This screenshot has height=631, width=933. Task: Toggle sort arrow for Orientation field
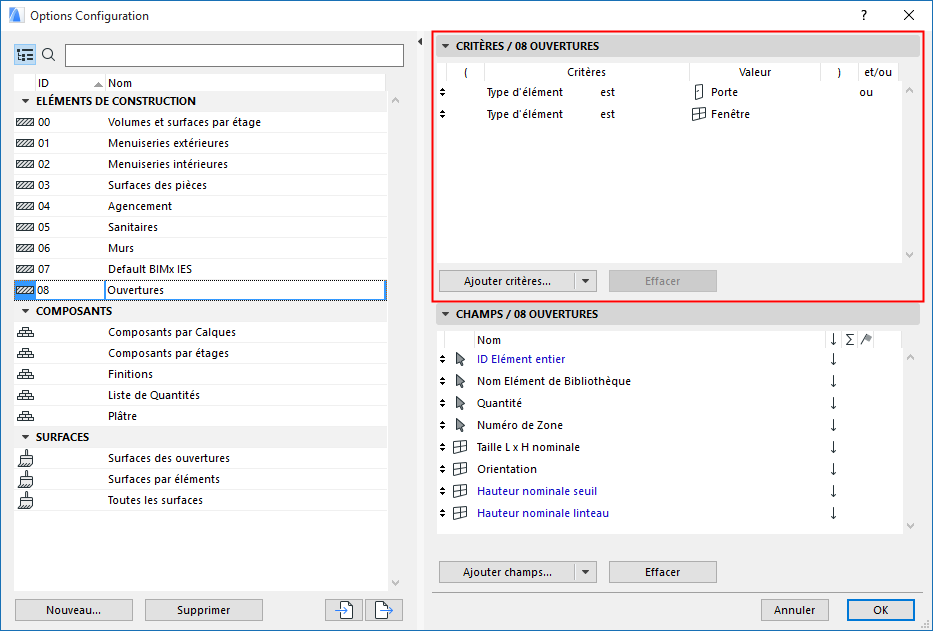coord(833,469)
